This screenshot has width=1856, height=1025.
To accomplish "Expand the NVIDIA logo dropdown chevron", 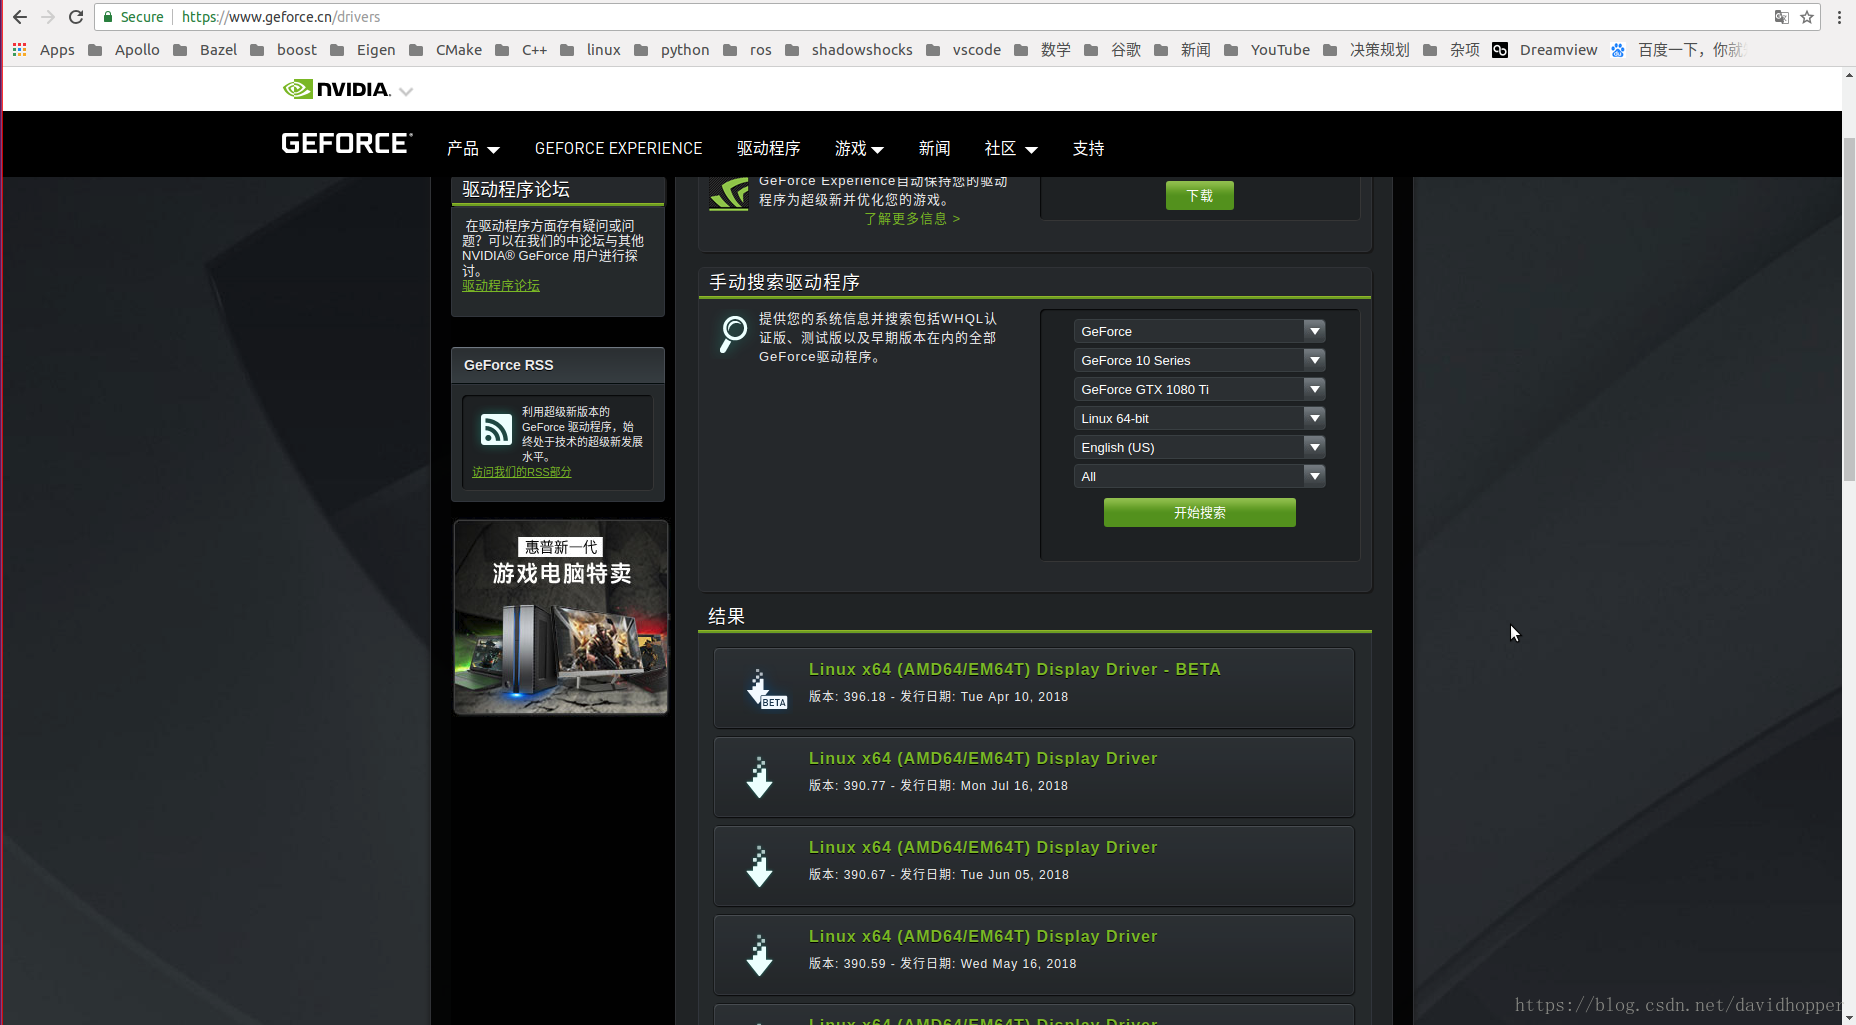I will 406,91.
